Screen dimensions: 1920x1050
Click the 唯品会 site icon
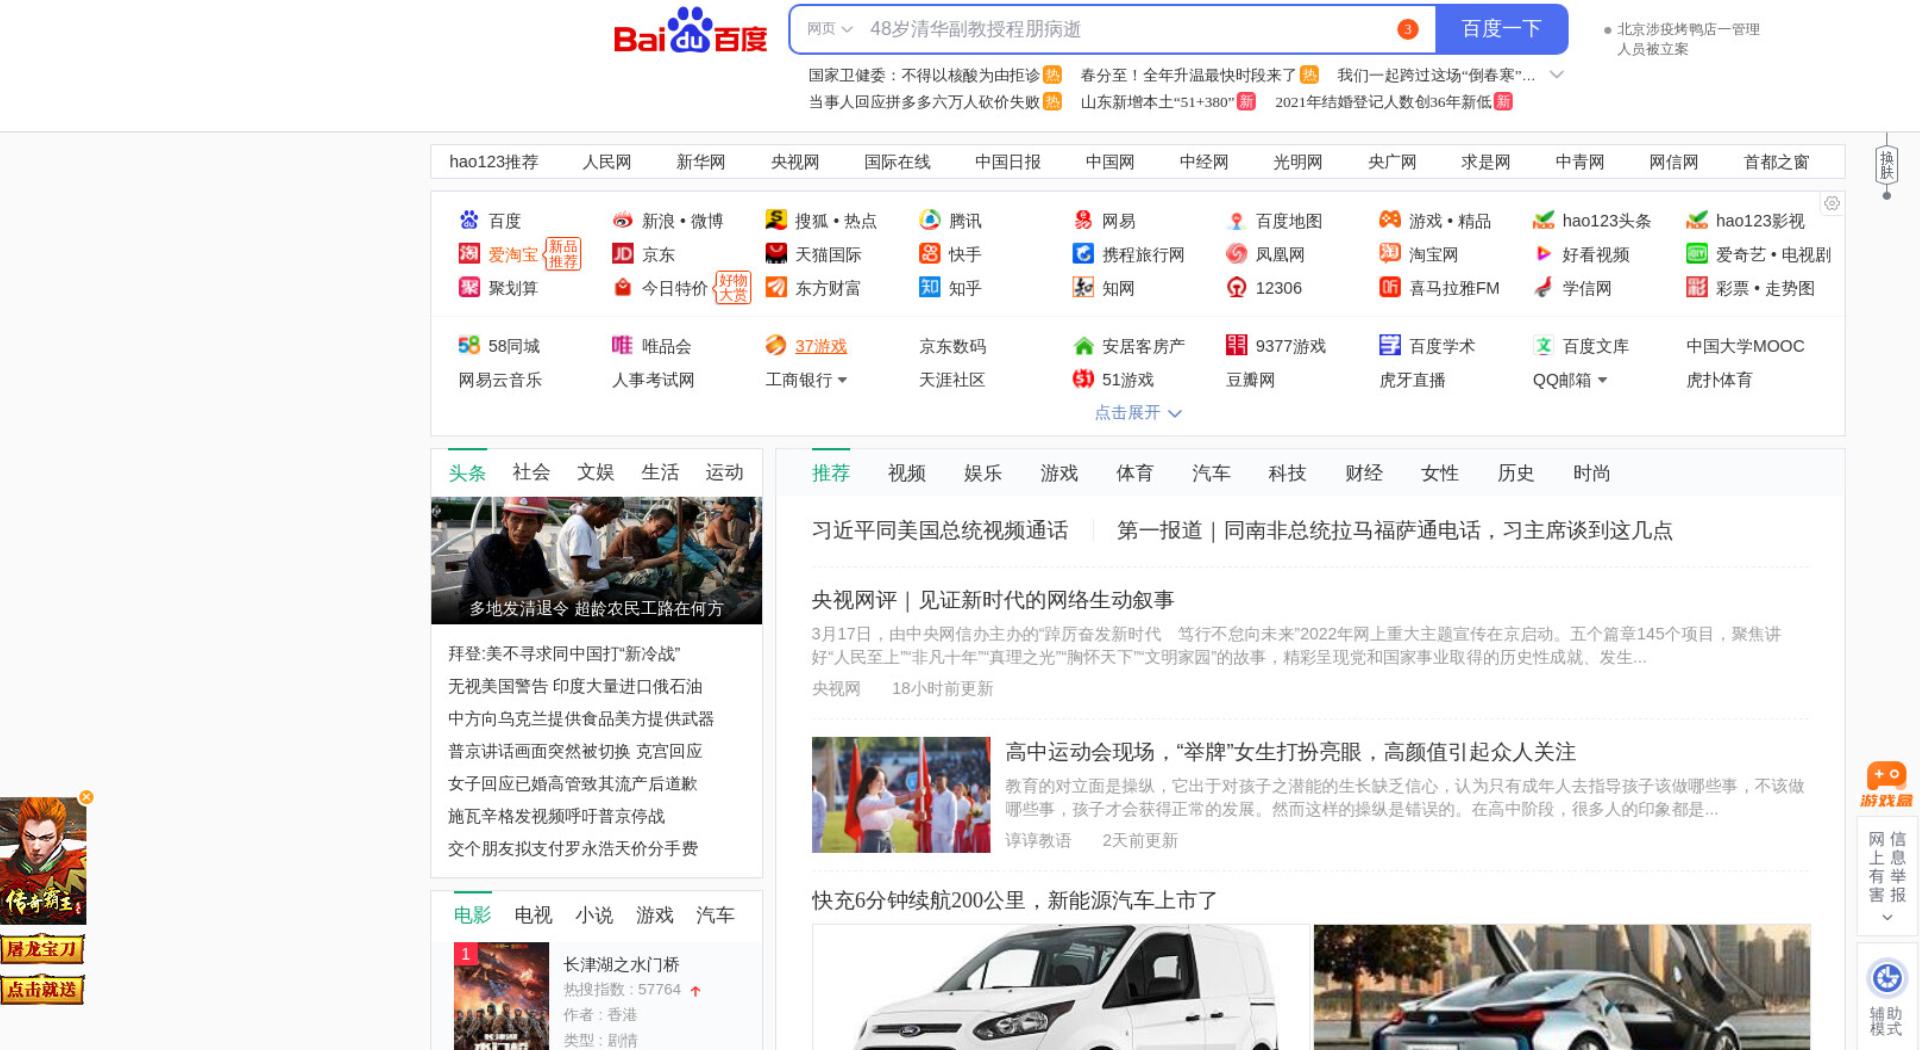point(623,346)
